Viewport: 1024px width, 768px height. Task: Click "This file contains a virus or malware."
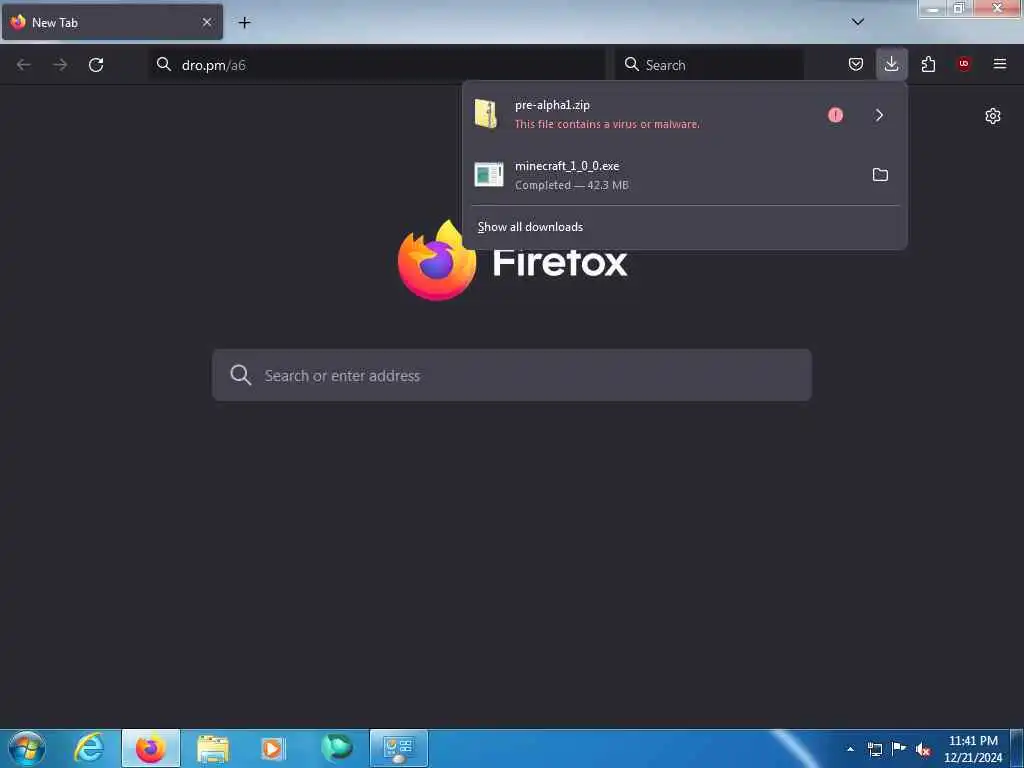click(607, 124)
